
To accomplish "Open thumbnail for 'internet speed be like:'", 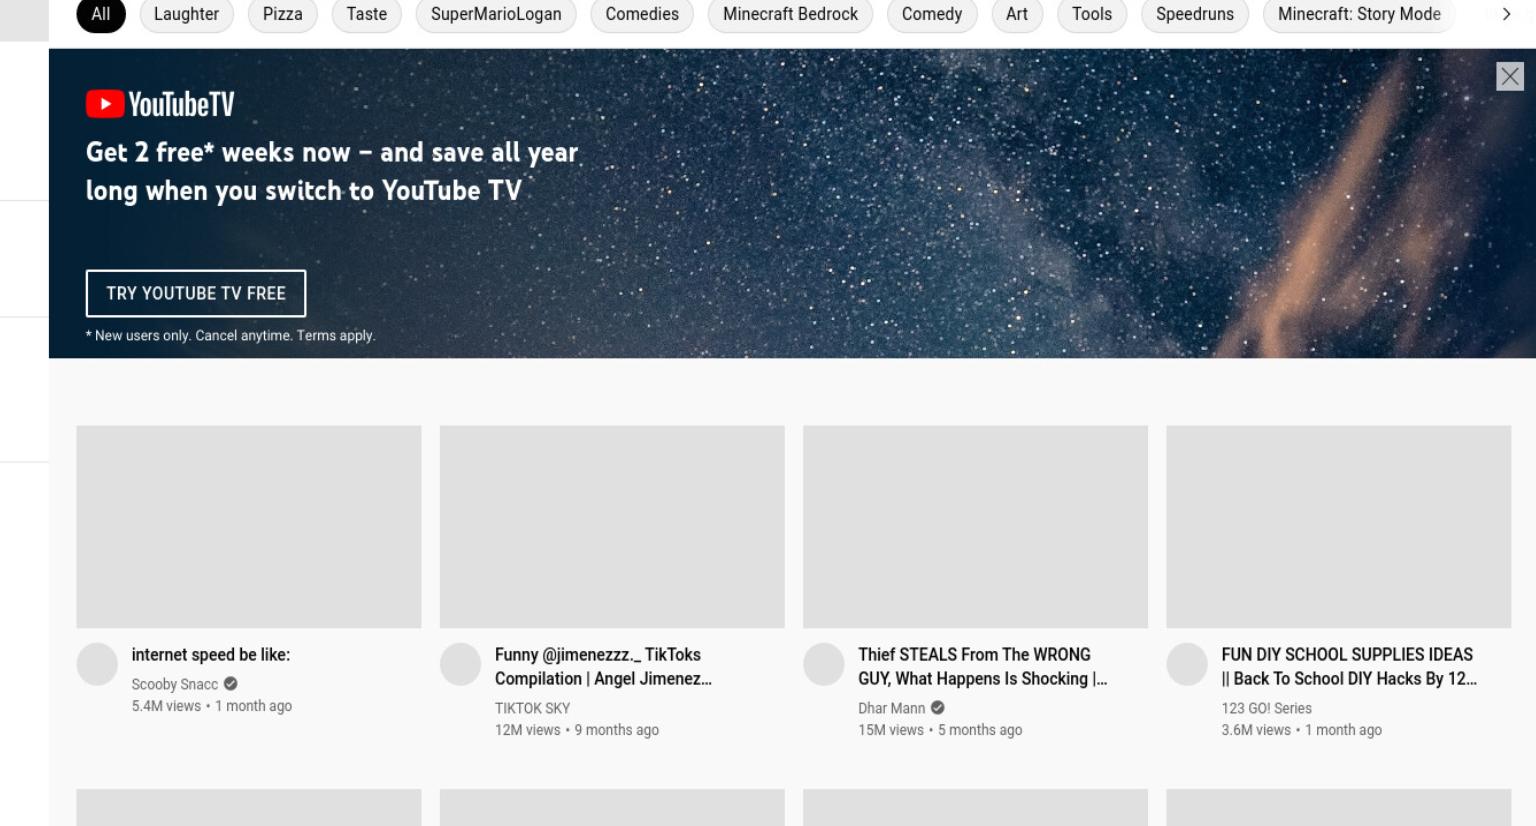I will tap(249, 527).
